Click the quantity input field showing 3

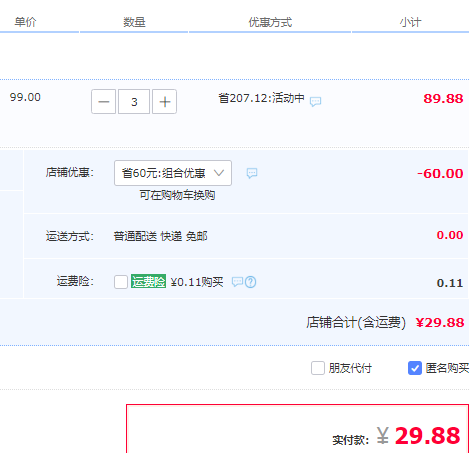[134, 102]
